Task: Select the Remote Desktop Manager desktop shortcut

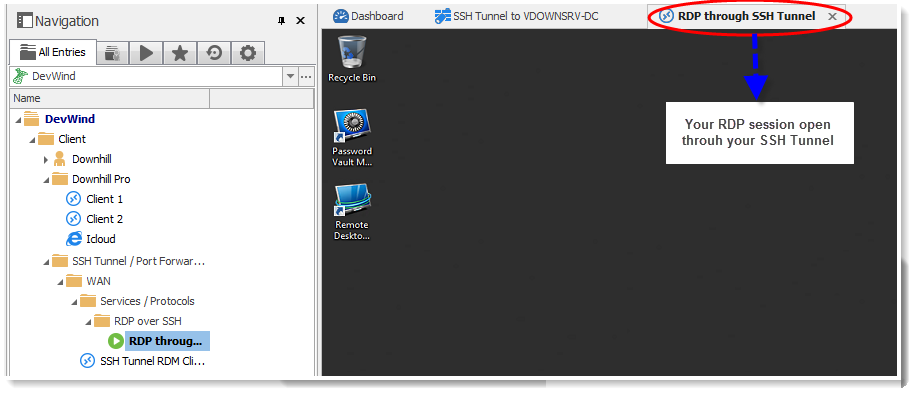Action: click(352, 212)
